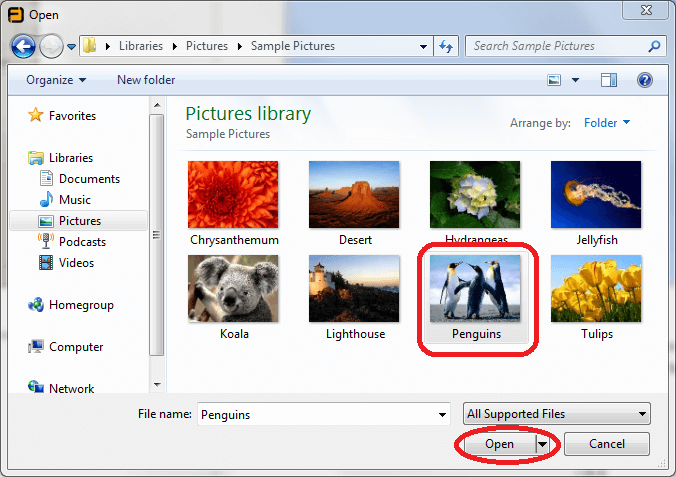Select Libraries in navigation pane
The height and width of the screenshot is (477, 676).
(71, 158)
